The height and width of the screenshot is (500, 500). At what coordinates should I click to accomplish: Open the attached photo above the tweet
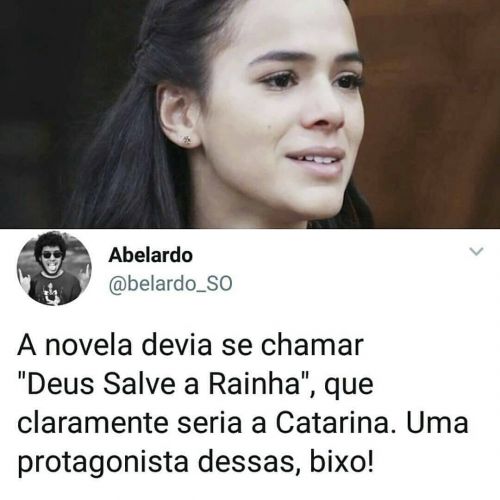point(250,114)
